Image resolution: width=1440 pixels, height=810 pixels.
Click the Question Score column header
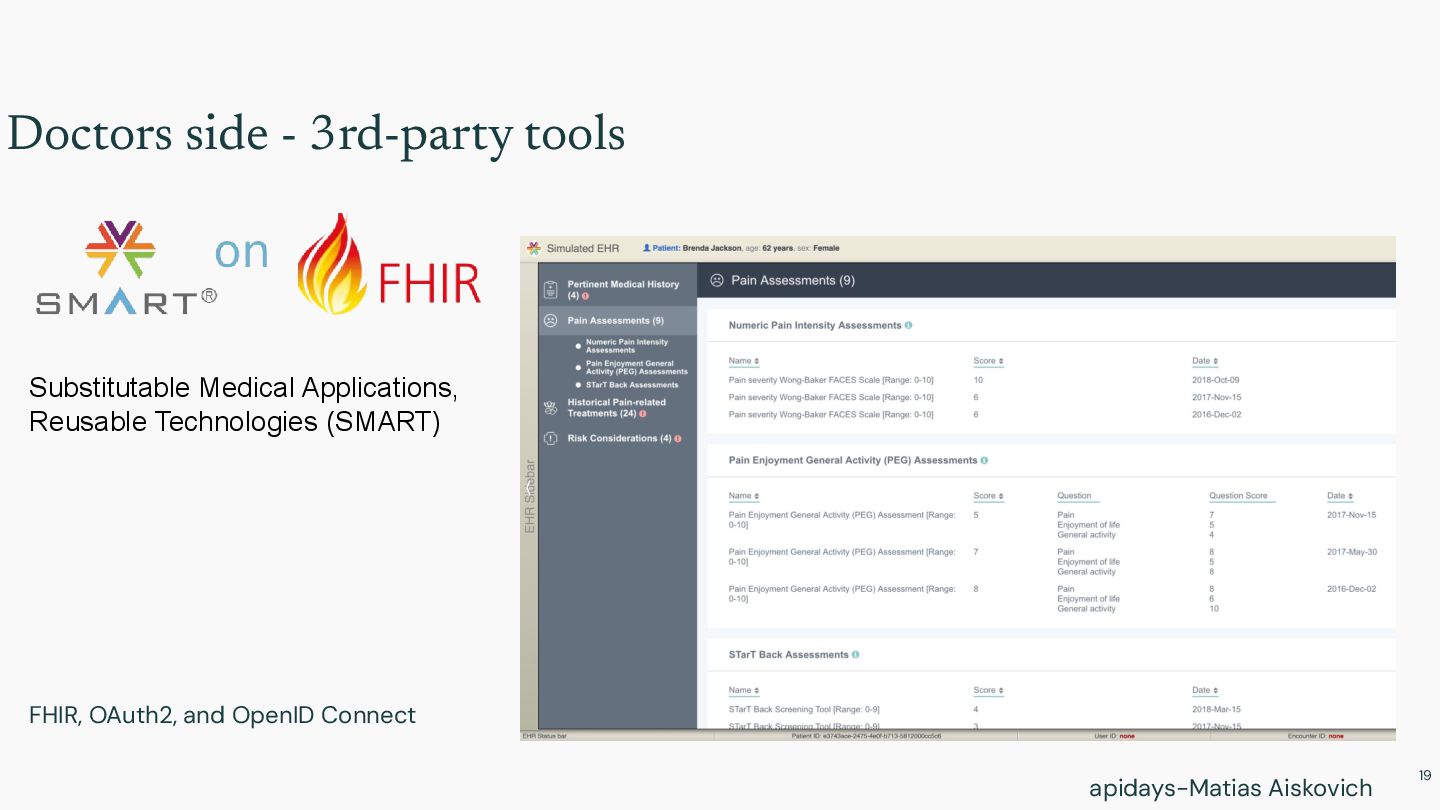[1238, 496]
